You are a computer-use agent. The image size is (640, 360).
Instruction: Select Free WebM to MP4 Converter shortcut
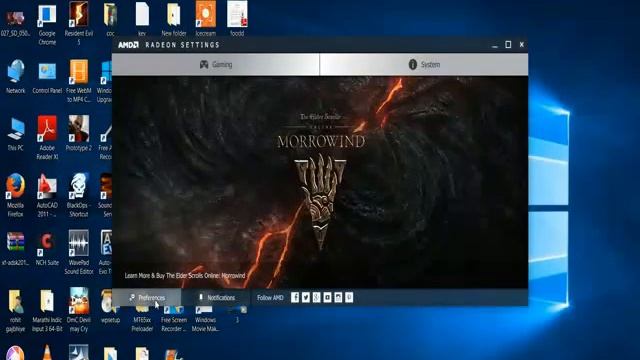[78, 81]
